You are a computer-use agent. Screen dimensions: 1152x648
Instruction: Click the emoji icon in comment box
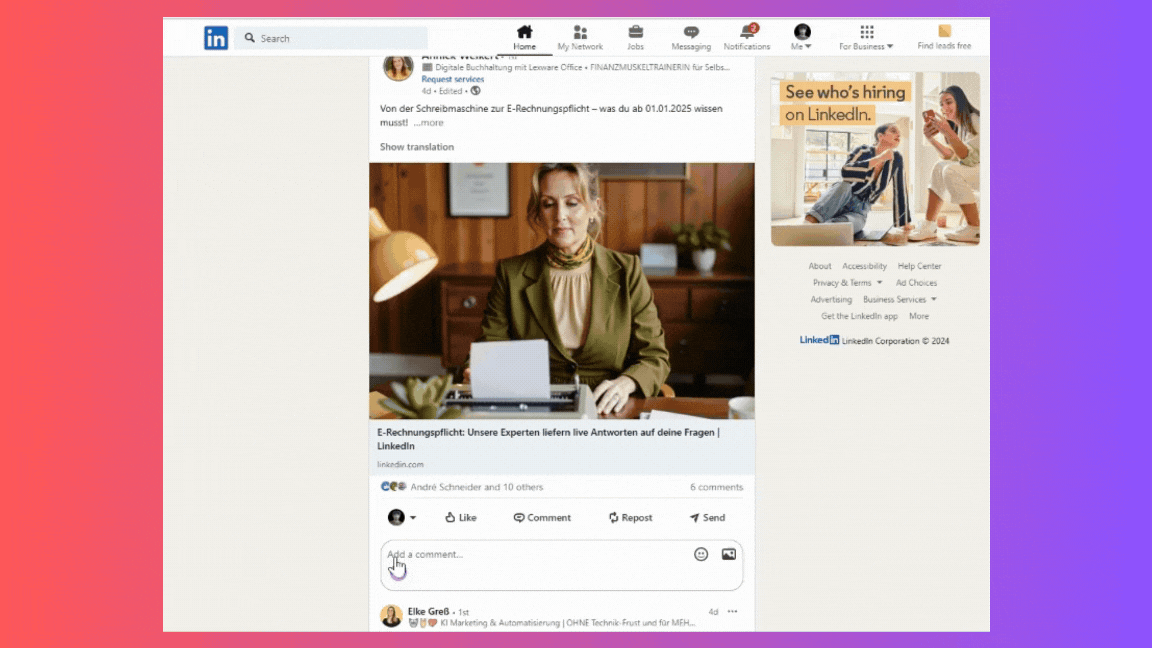[701, 554]
